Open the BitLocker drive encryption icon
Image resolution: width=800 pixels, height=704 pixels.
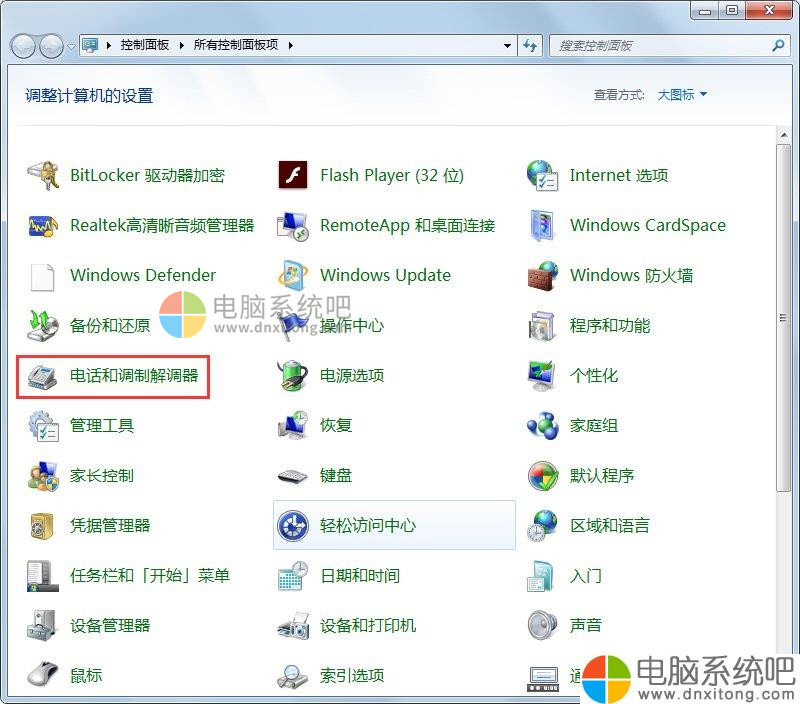point(43,175)
